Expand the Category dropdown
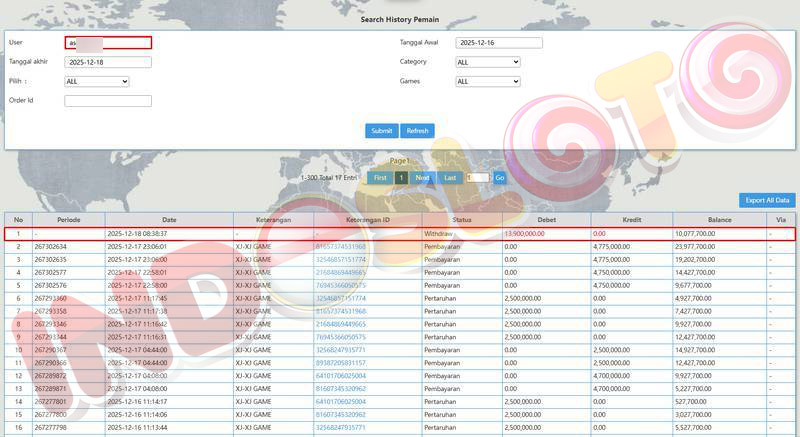Image resolution: width=800 pixels, height=437 pixels. pyautogui.click(x=487, y=62)
